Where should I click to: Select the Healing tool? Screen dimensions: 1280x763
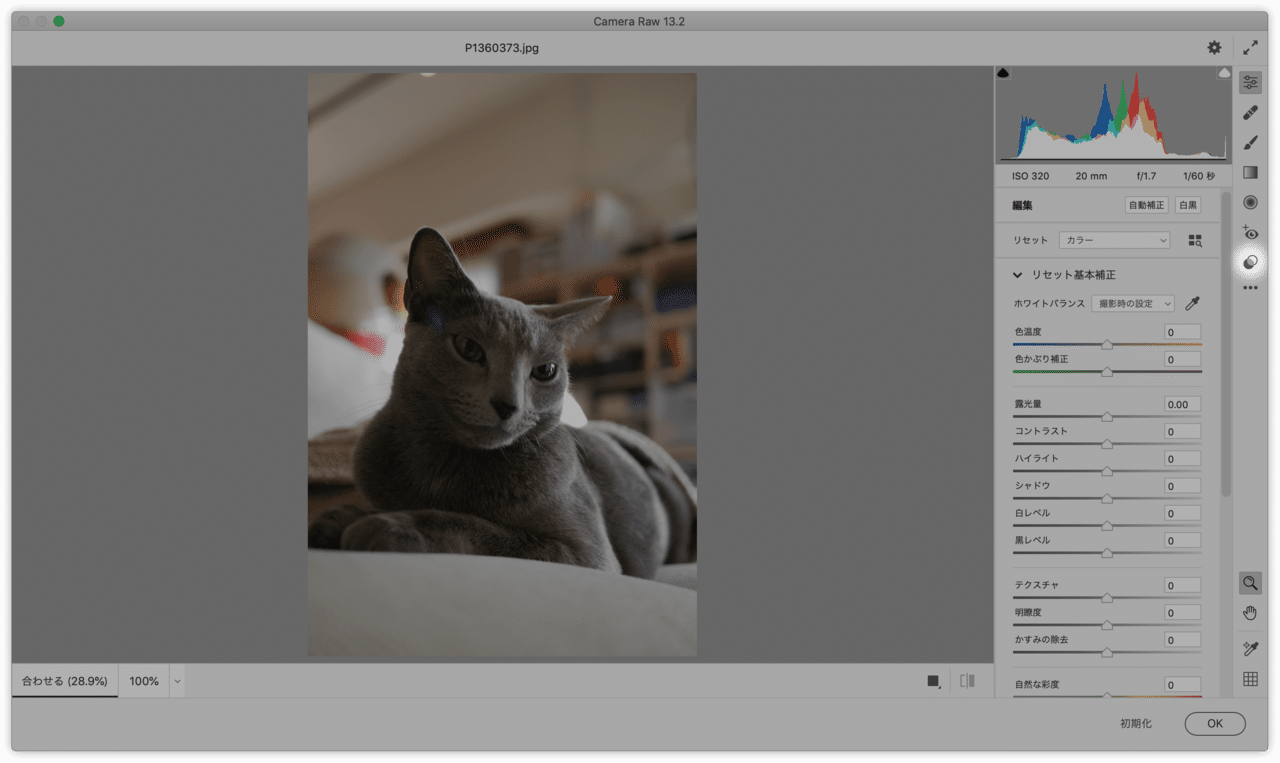click(1250, 112)
